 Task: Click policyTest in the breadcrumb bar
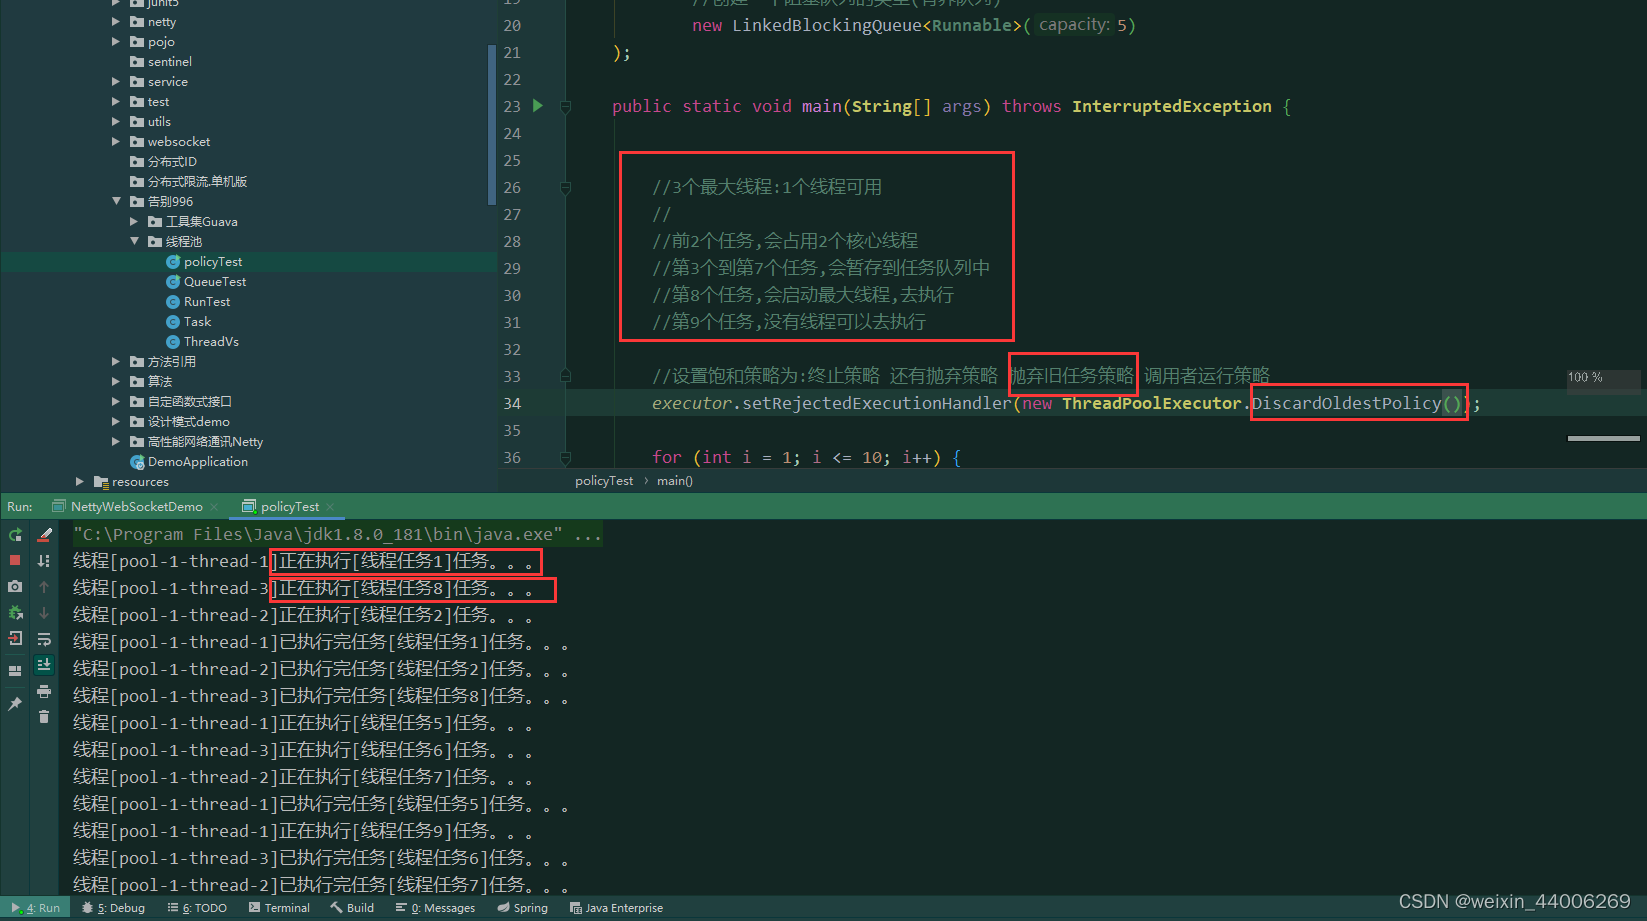point(604,481)
